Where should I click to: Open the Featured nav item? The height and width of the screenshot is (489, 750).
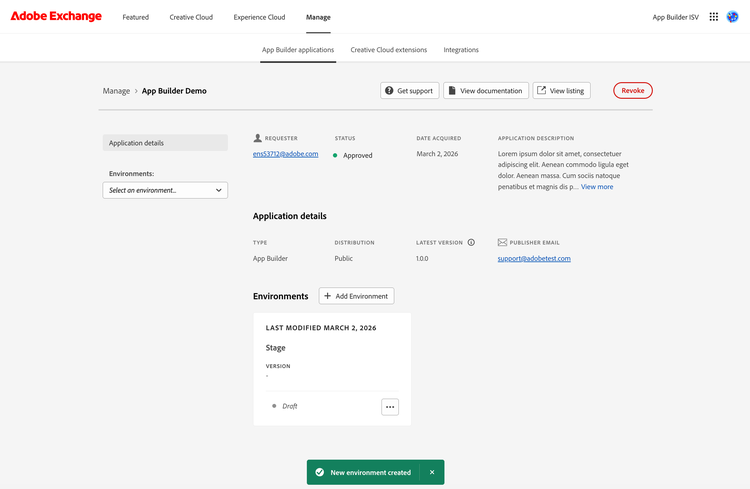135,17
